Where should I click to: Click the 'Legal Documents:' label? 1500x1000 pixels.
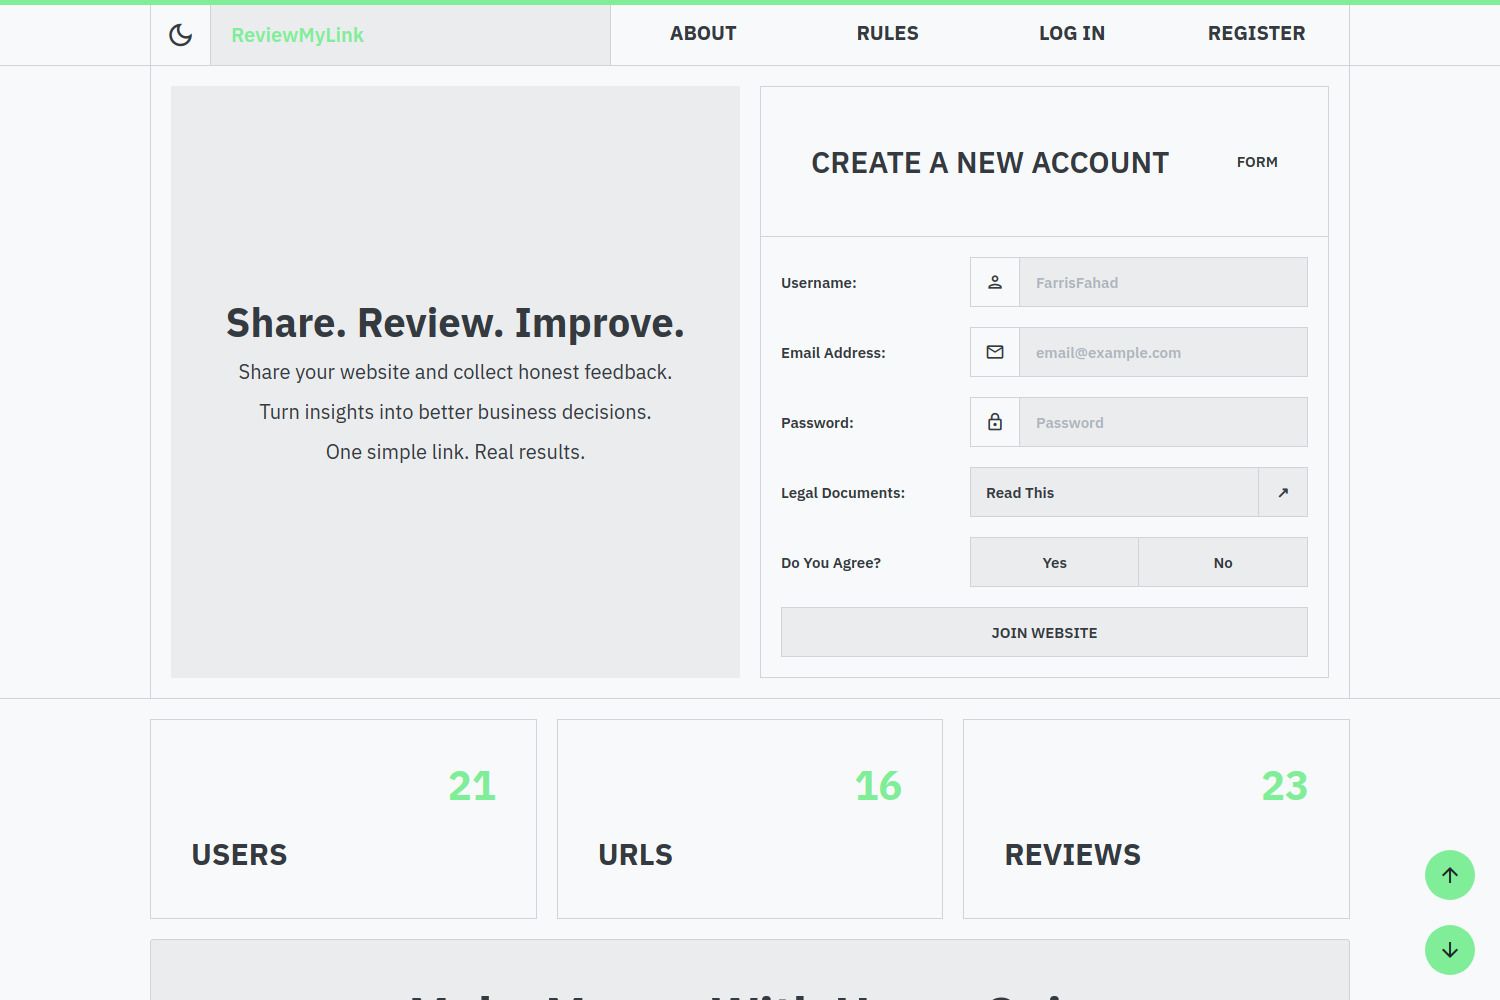(843, 493)
